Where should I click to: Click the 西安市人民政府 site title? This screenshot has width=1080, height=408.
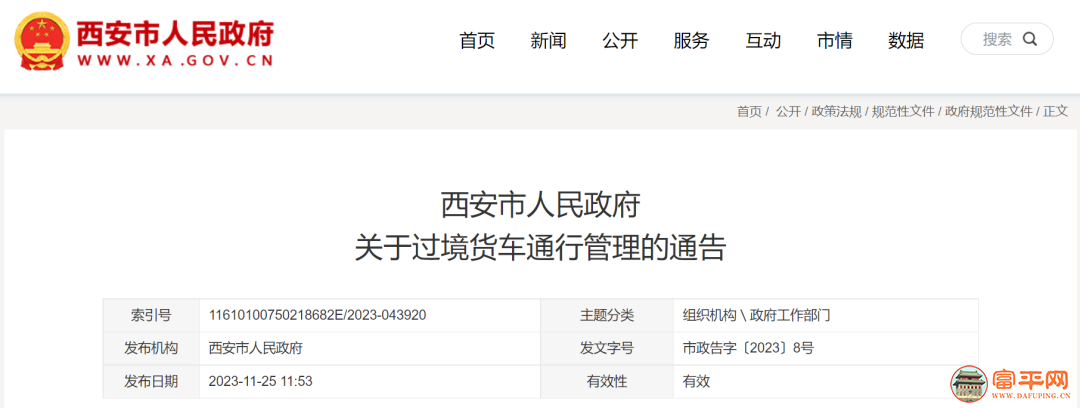(x=175, y=32)
